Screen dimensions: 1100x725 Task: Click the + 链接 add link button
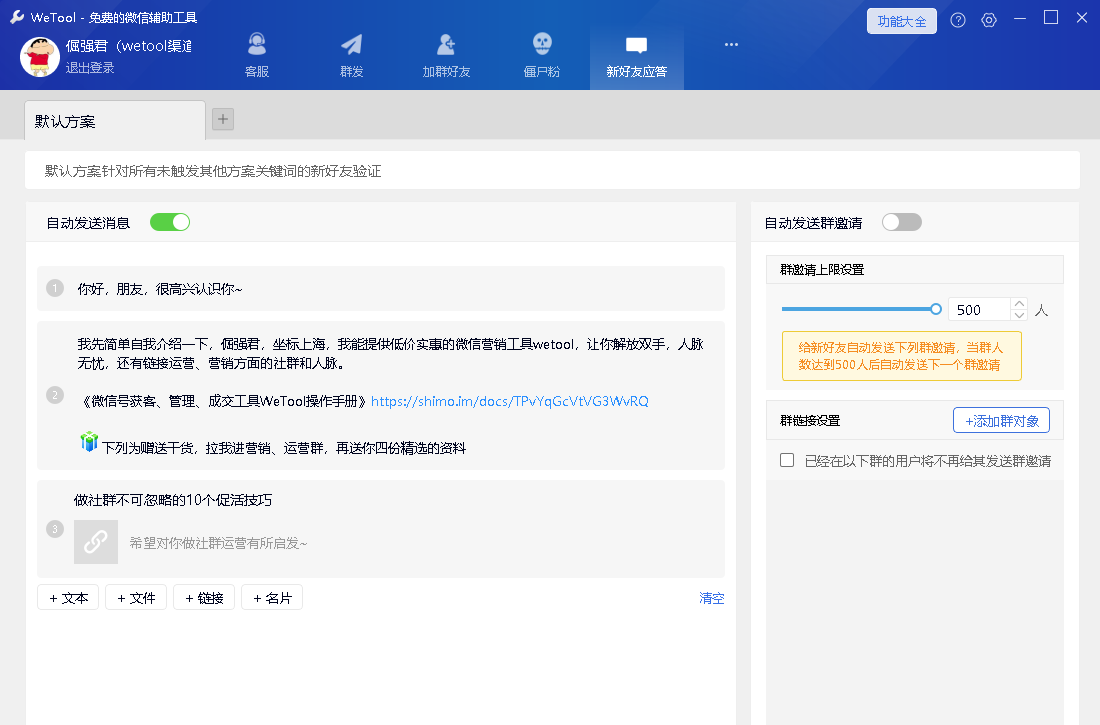[x=204, y=597]
